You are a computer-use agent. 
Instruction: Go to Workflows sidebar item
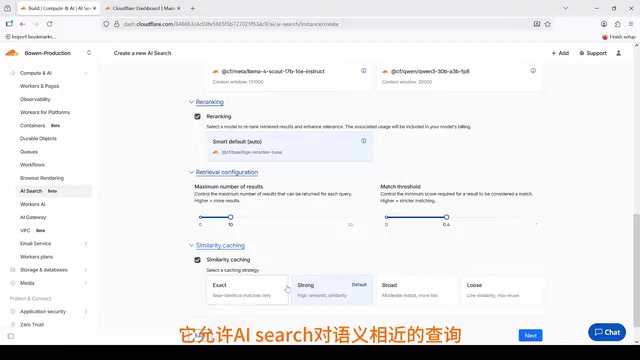pyautogui.click(x=32, y=165)
